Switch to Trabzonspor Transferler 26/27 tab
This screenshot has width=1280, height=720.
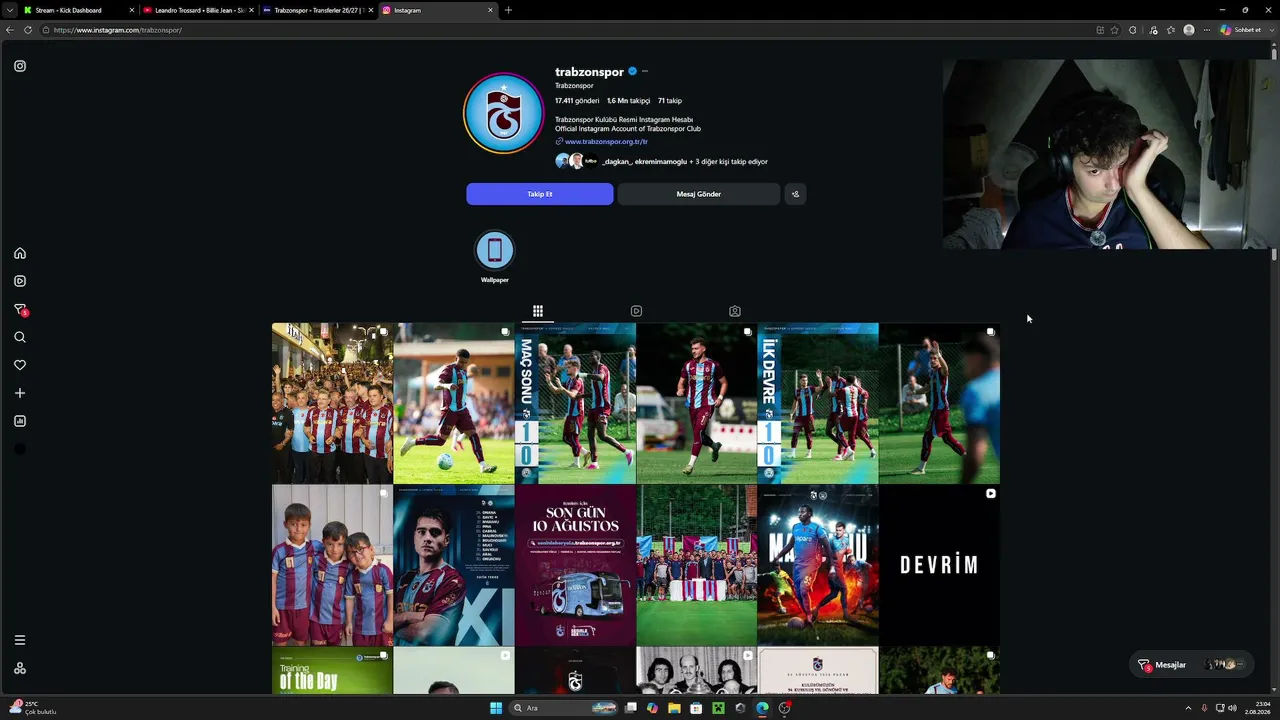[x=318, y=10]
